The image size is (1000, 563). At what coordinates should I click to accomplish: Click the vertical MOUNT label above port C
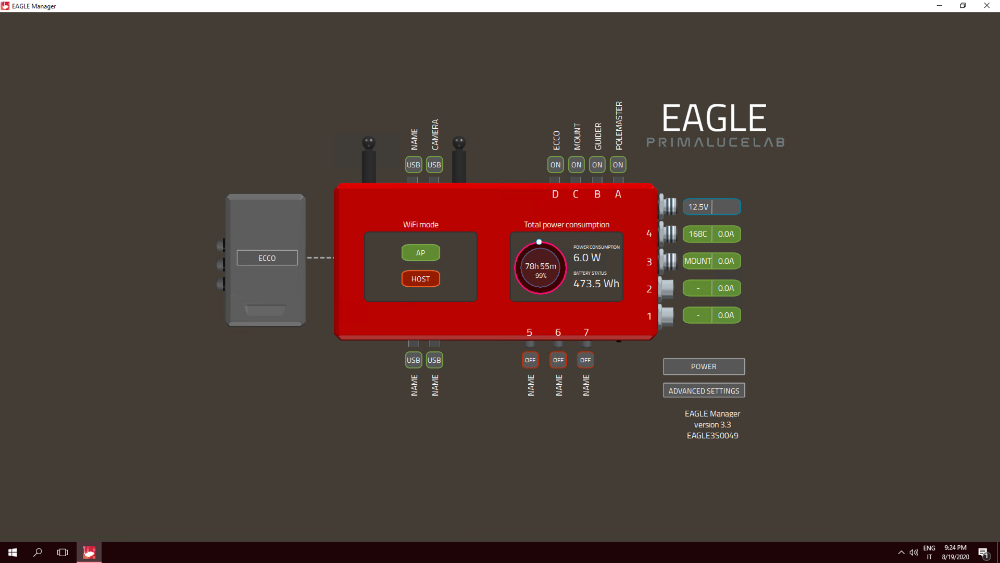577,137
